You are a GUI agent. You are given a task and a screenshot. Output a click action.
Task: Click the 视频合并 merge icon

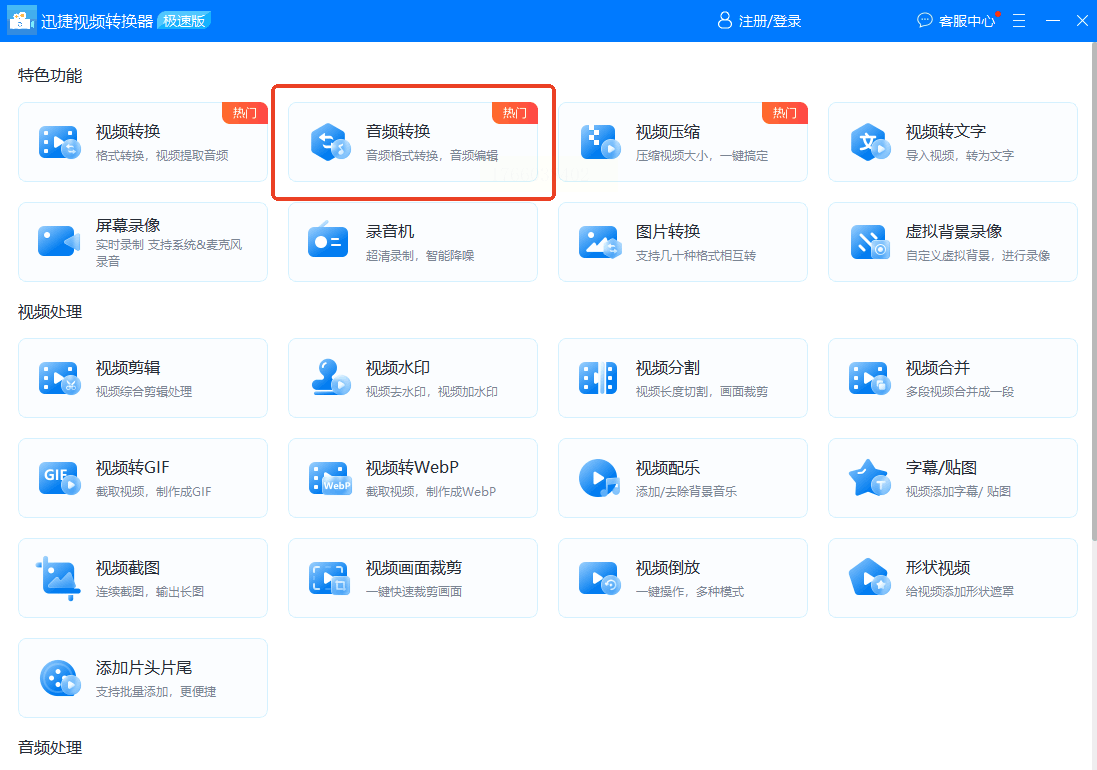point(869,378)
